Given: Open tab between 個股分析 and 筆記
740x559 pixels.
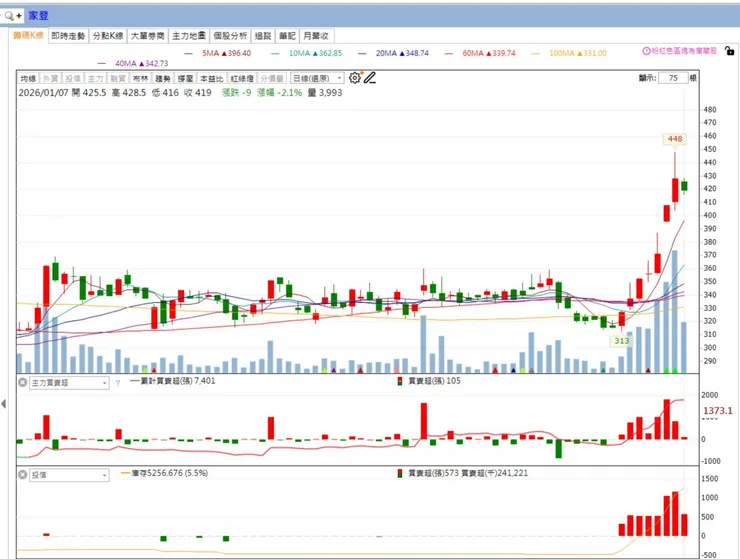Looking at the screenshot, I should [x=262, y=36].
